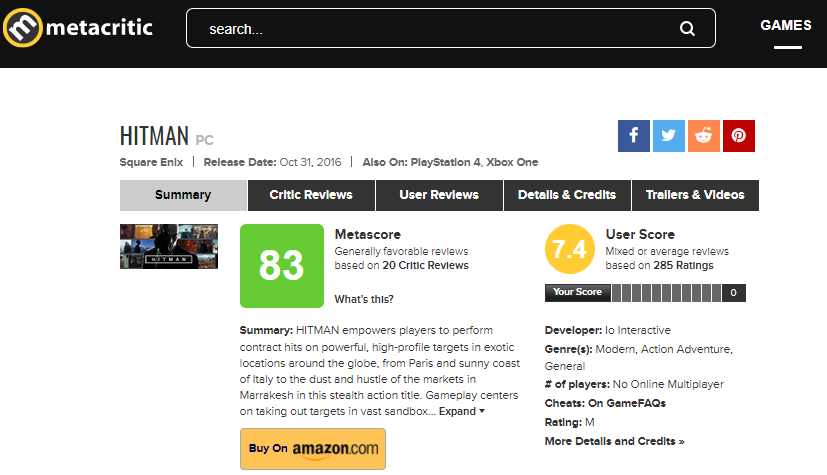Open Xbox One version link
The height and width of the screenshot is (475, 827).
point(512,162)
